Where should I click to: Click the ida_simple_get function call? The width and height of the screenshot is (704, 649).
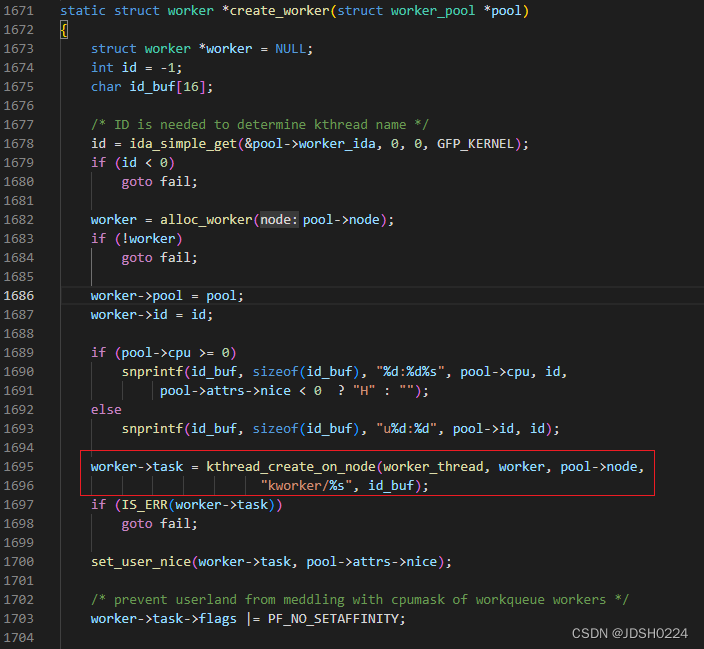[183, 144]
